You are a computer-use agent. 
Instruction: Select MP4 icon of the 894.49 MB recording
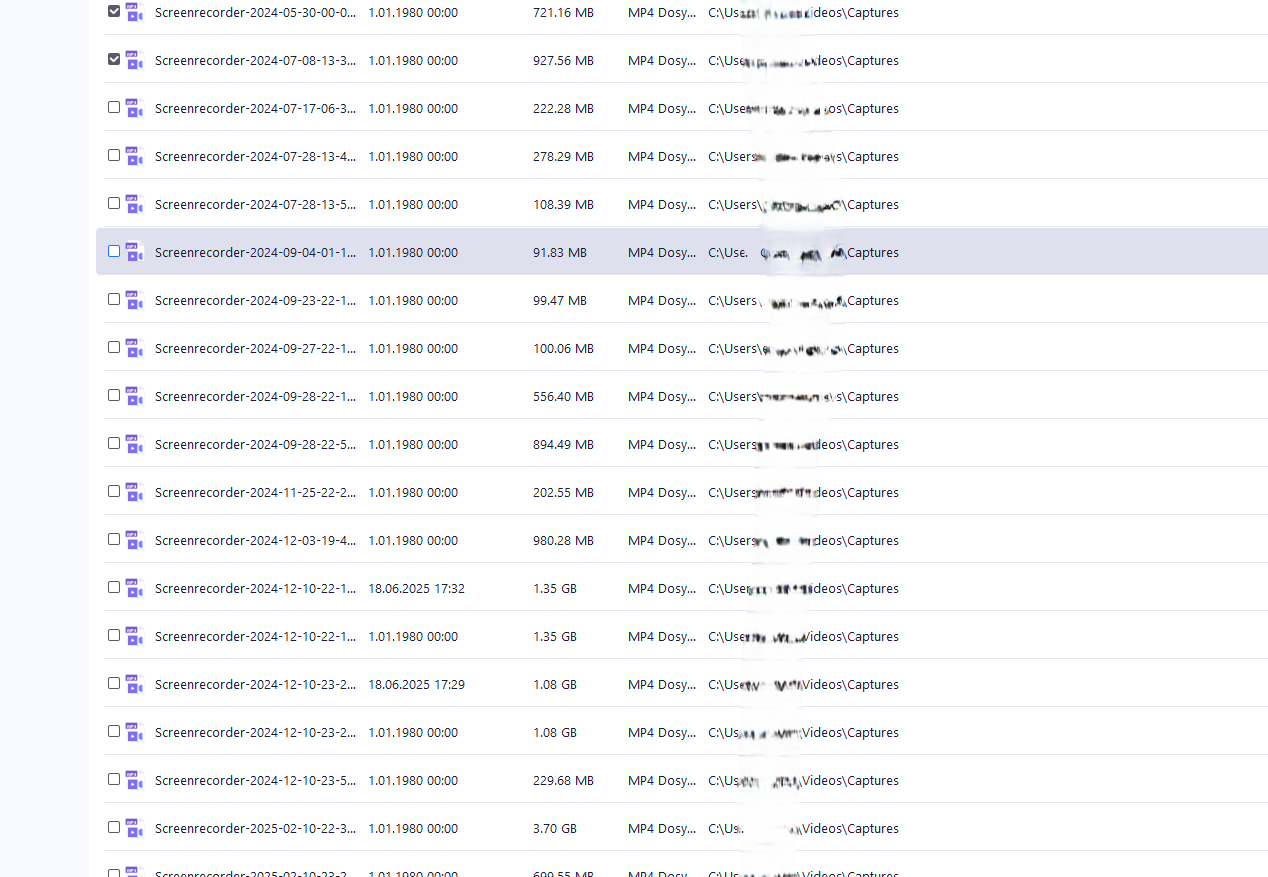pos(134,444)
